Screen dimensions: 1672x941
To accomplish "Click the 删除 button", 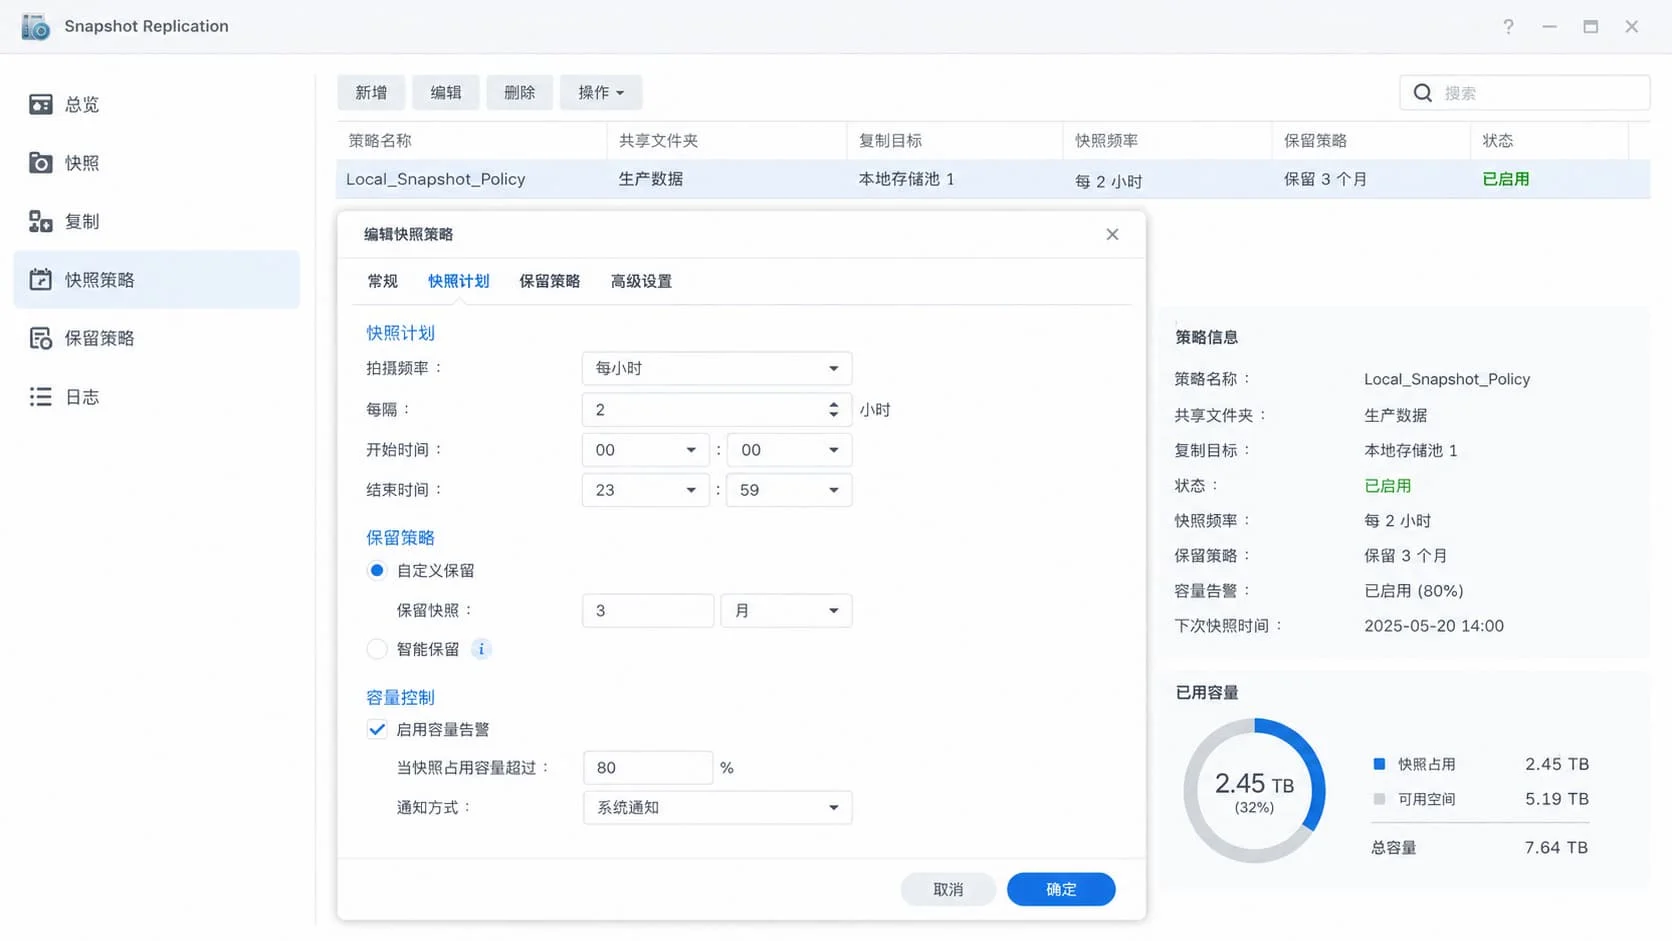I will [520, 92].
